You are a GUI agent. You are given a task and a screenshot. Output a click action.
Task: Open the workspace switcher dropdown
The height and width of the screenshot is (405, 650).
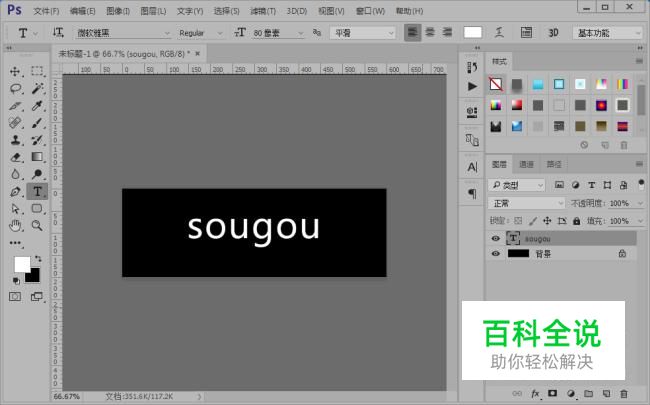coord(608,33)
